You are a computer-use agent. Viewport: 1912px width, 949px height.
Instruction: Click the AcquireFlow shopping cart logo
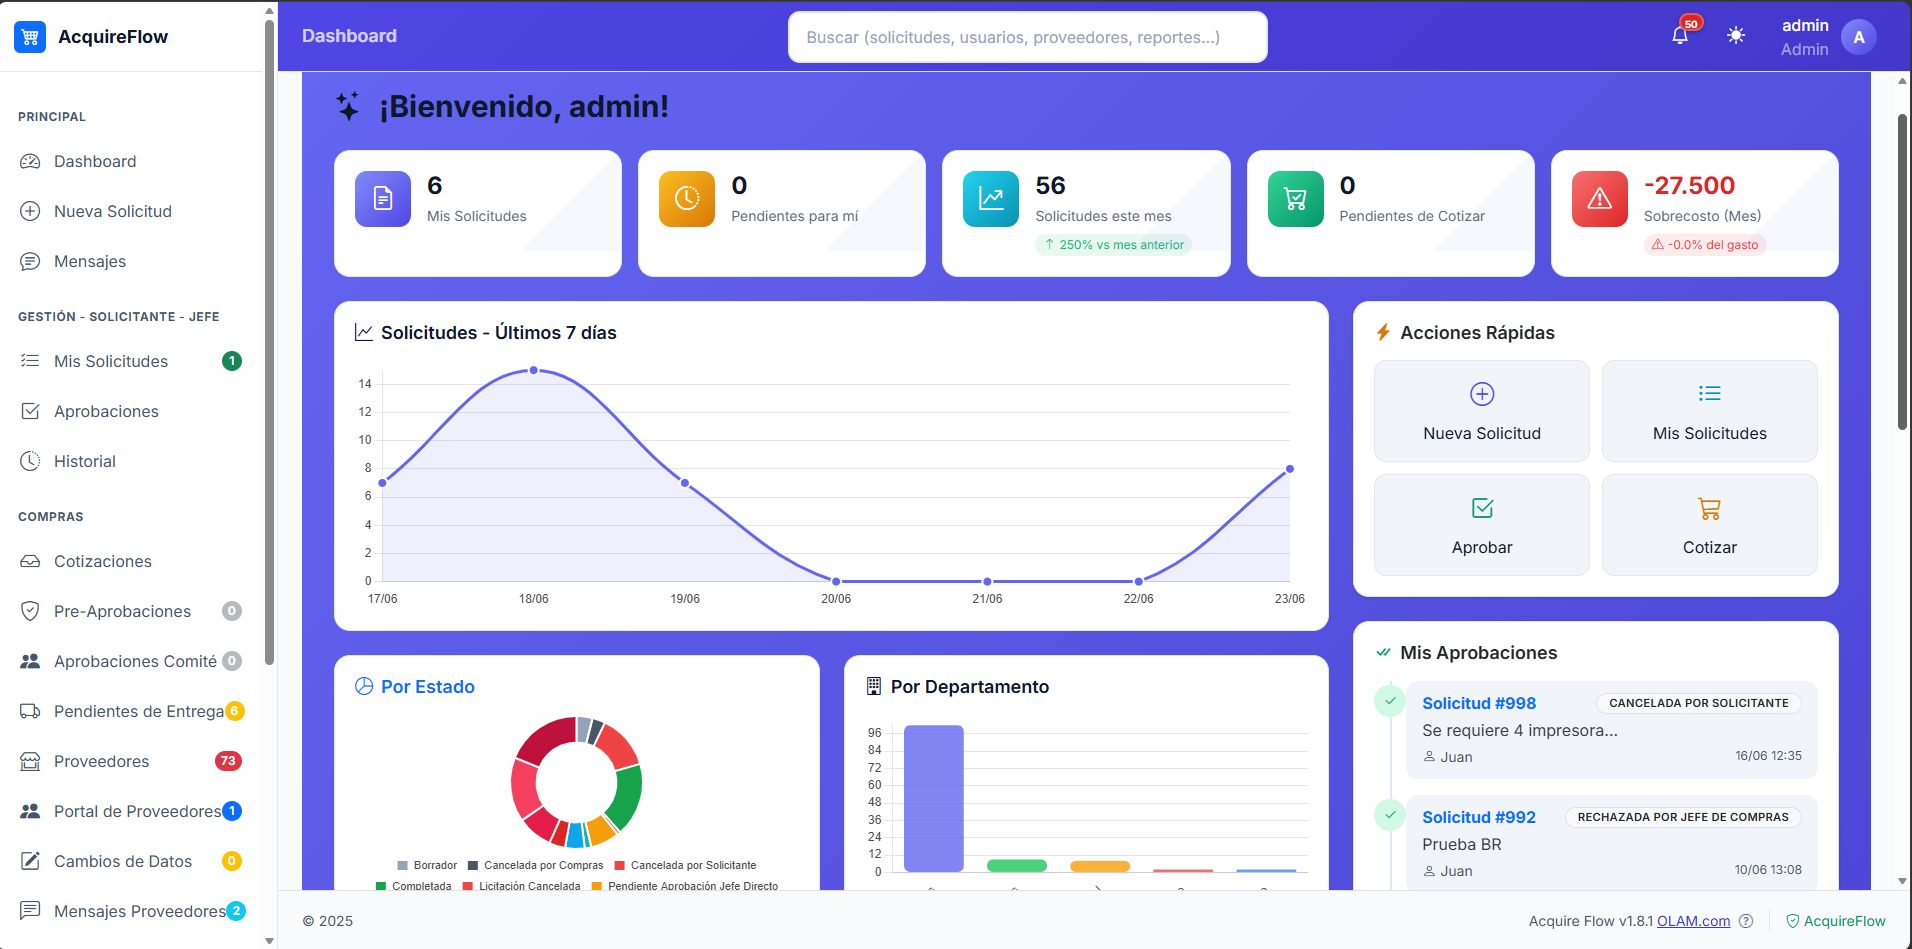pos(30,37)
